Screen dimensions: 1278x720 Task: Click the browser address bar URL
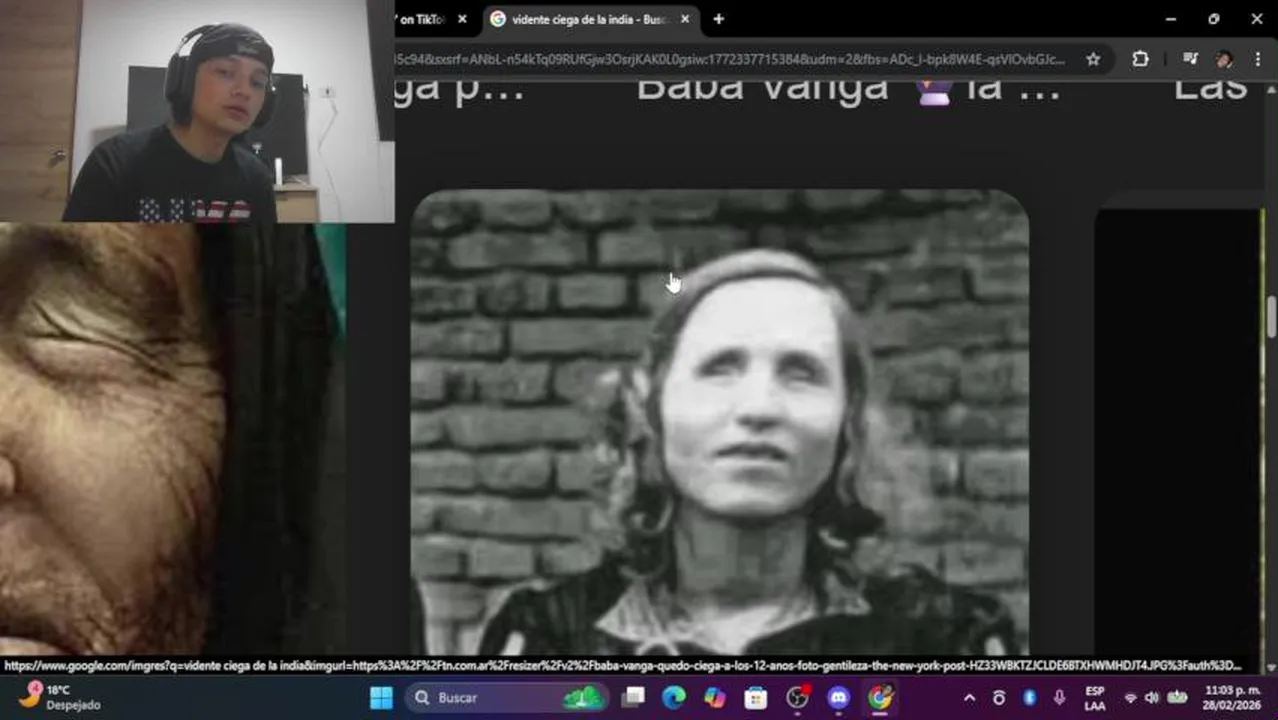(x=730, y=59)
